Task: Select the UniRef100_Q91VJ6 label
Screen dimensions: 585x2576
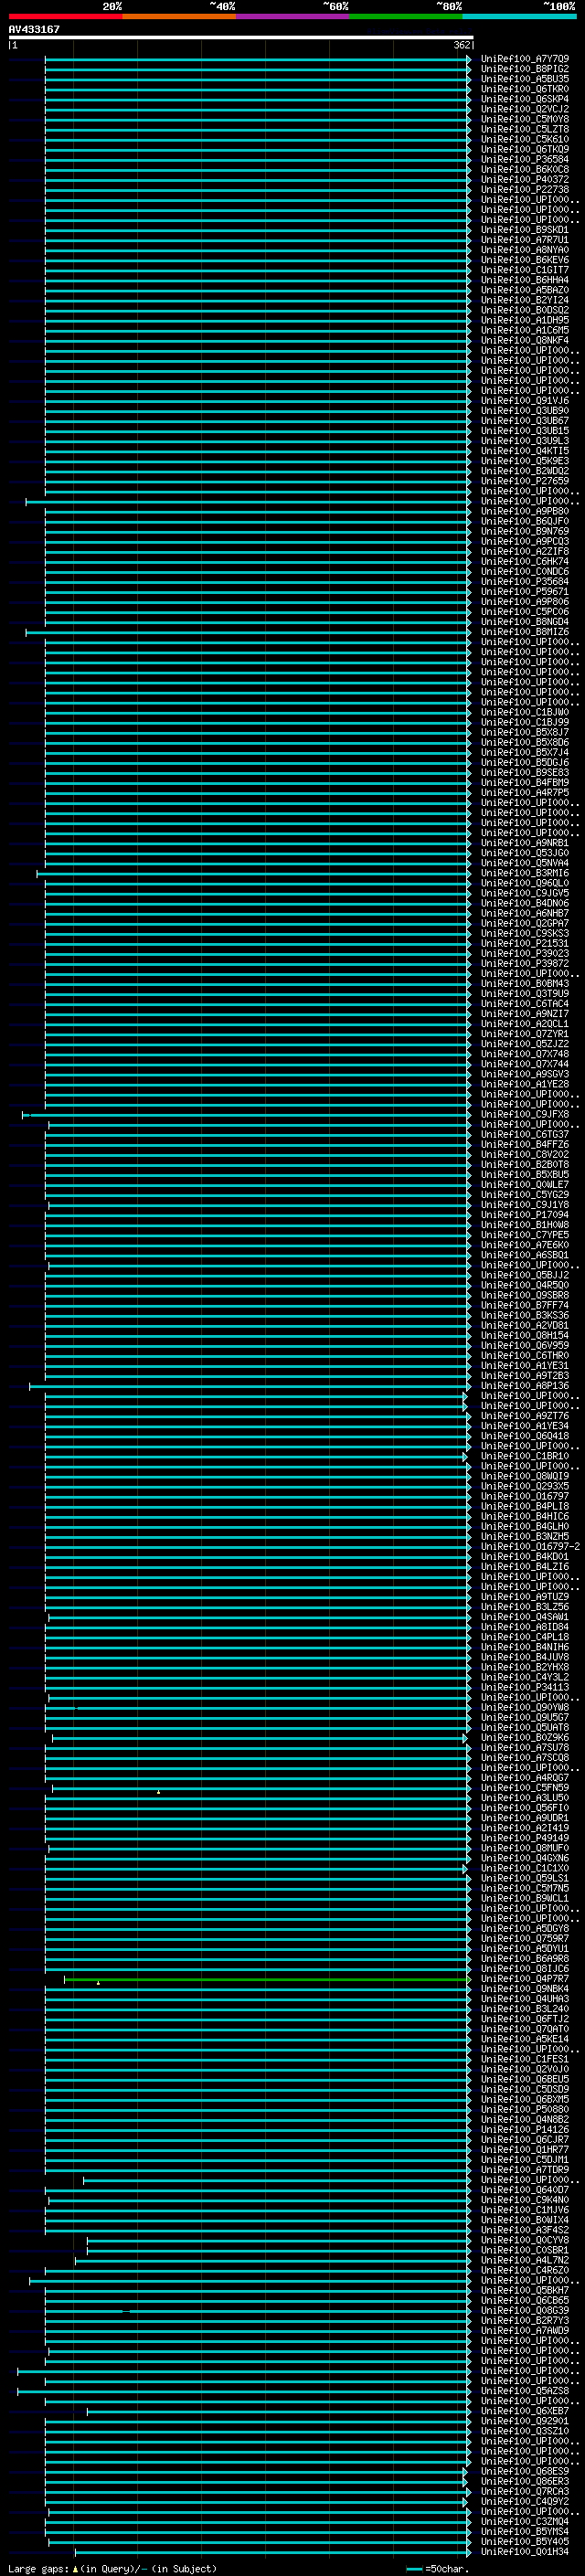Action: (524, 400)
